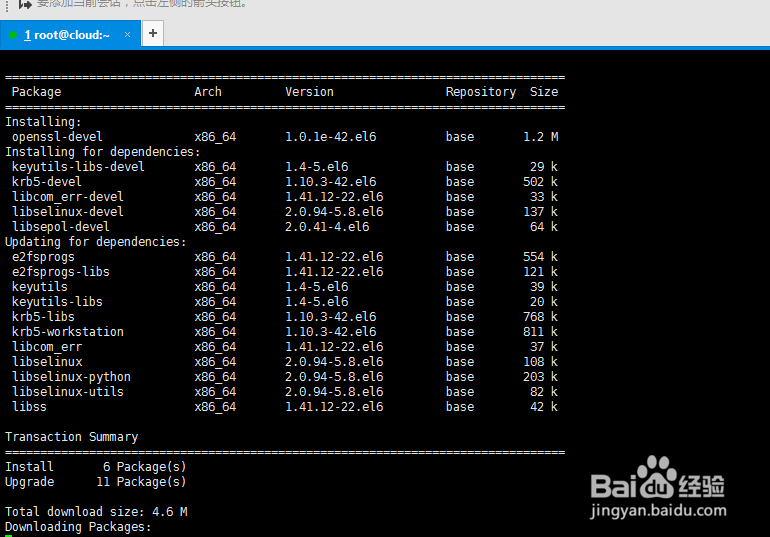Click the 811 k size value
The width and height of the screenshot is (770, 537).
coord(540,332)
